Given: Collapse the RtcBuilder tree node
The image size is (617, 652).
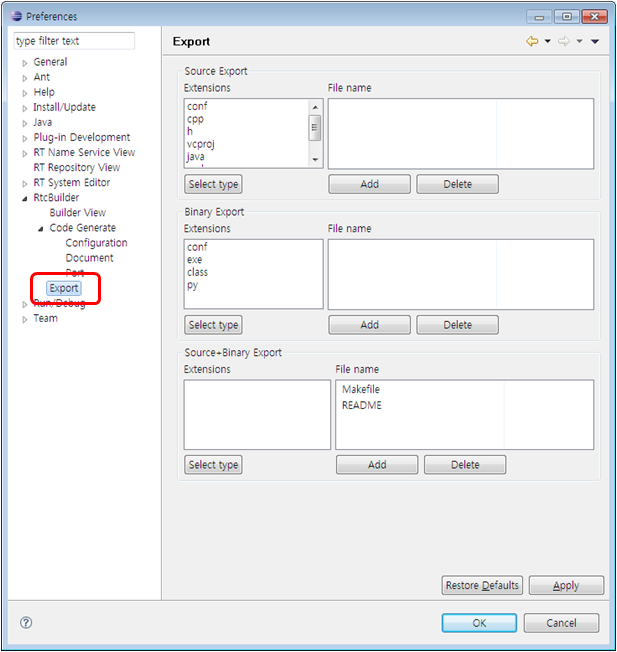Looking at the screenshot, I should (x=25, y=198).
